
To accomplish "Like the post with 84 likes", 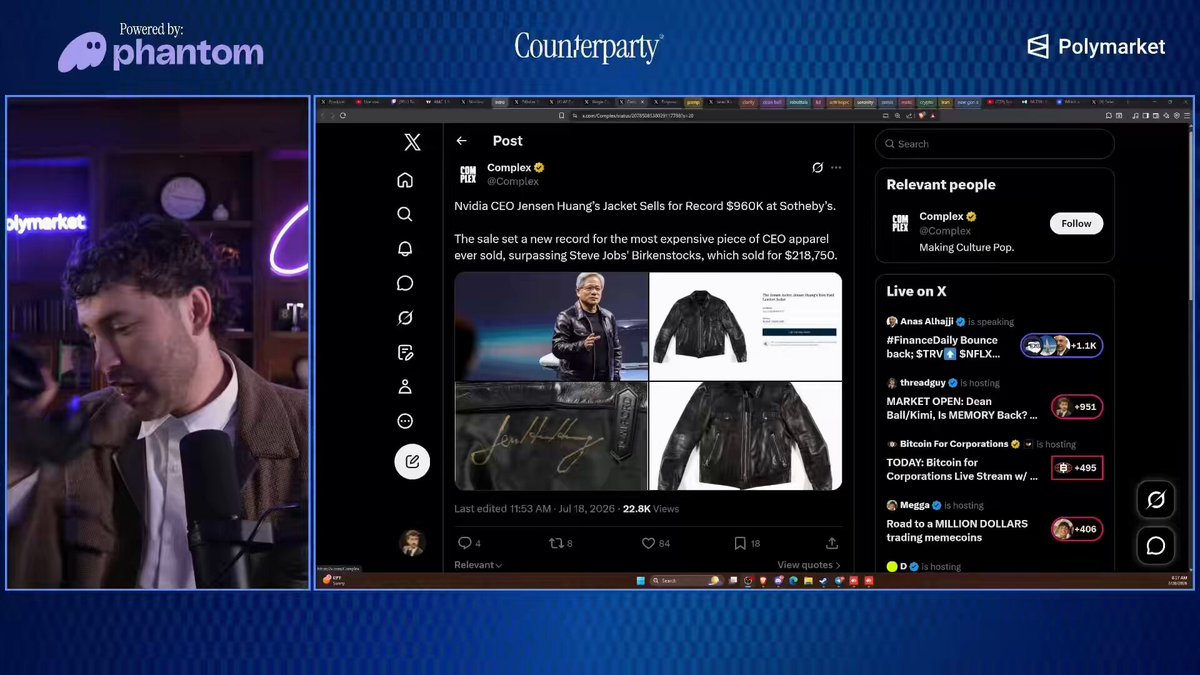I will point(656,543).
